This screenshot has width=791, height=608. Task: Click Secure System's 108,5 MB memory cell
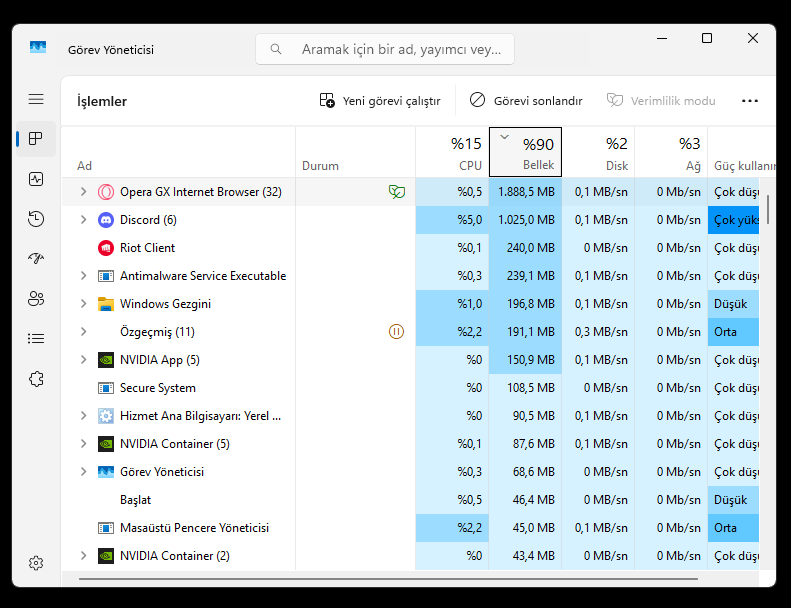525,388
